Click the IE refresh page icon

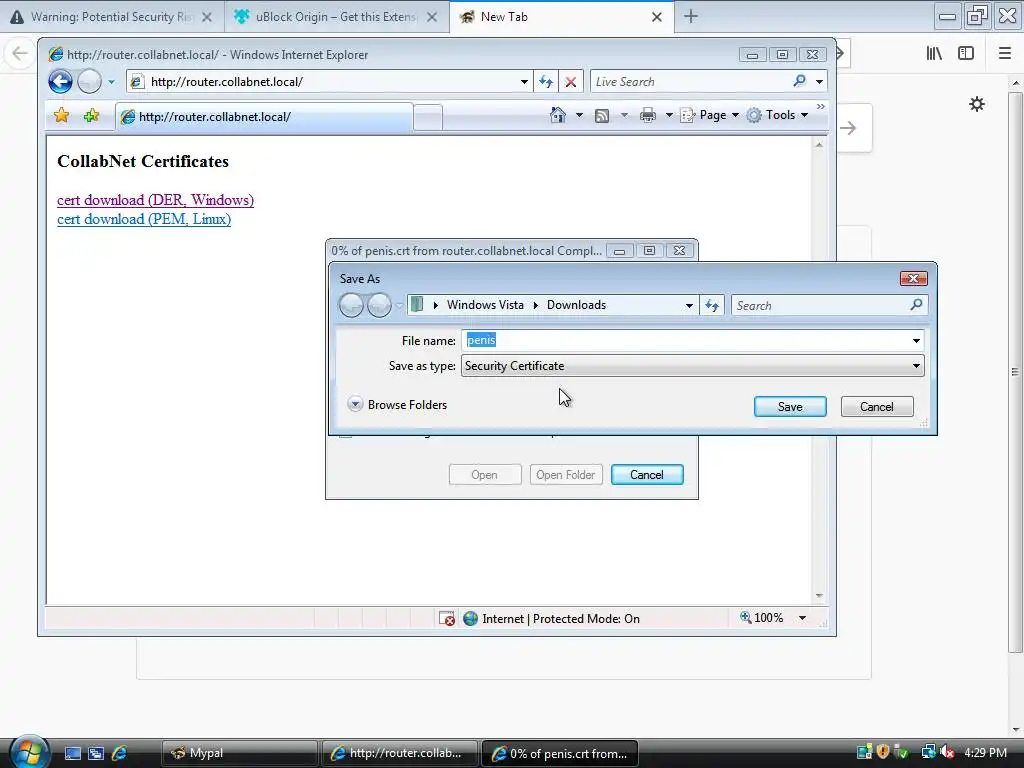pos(546,82)
